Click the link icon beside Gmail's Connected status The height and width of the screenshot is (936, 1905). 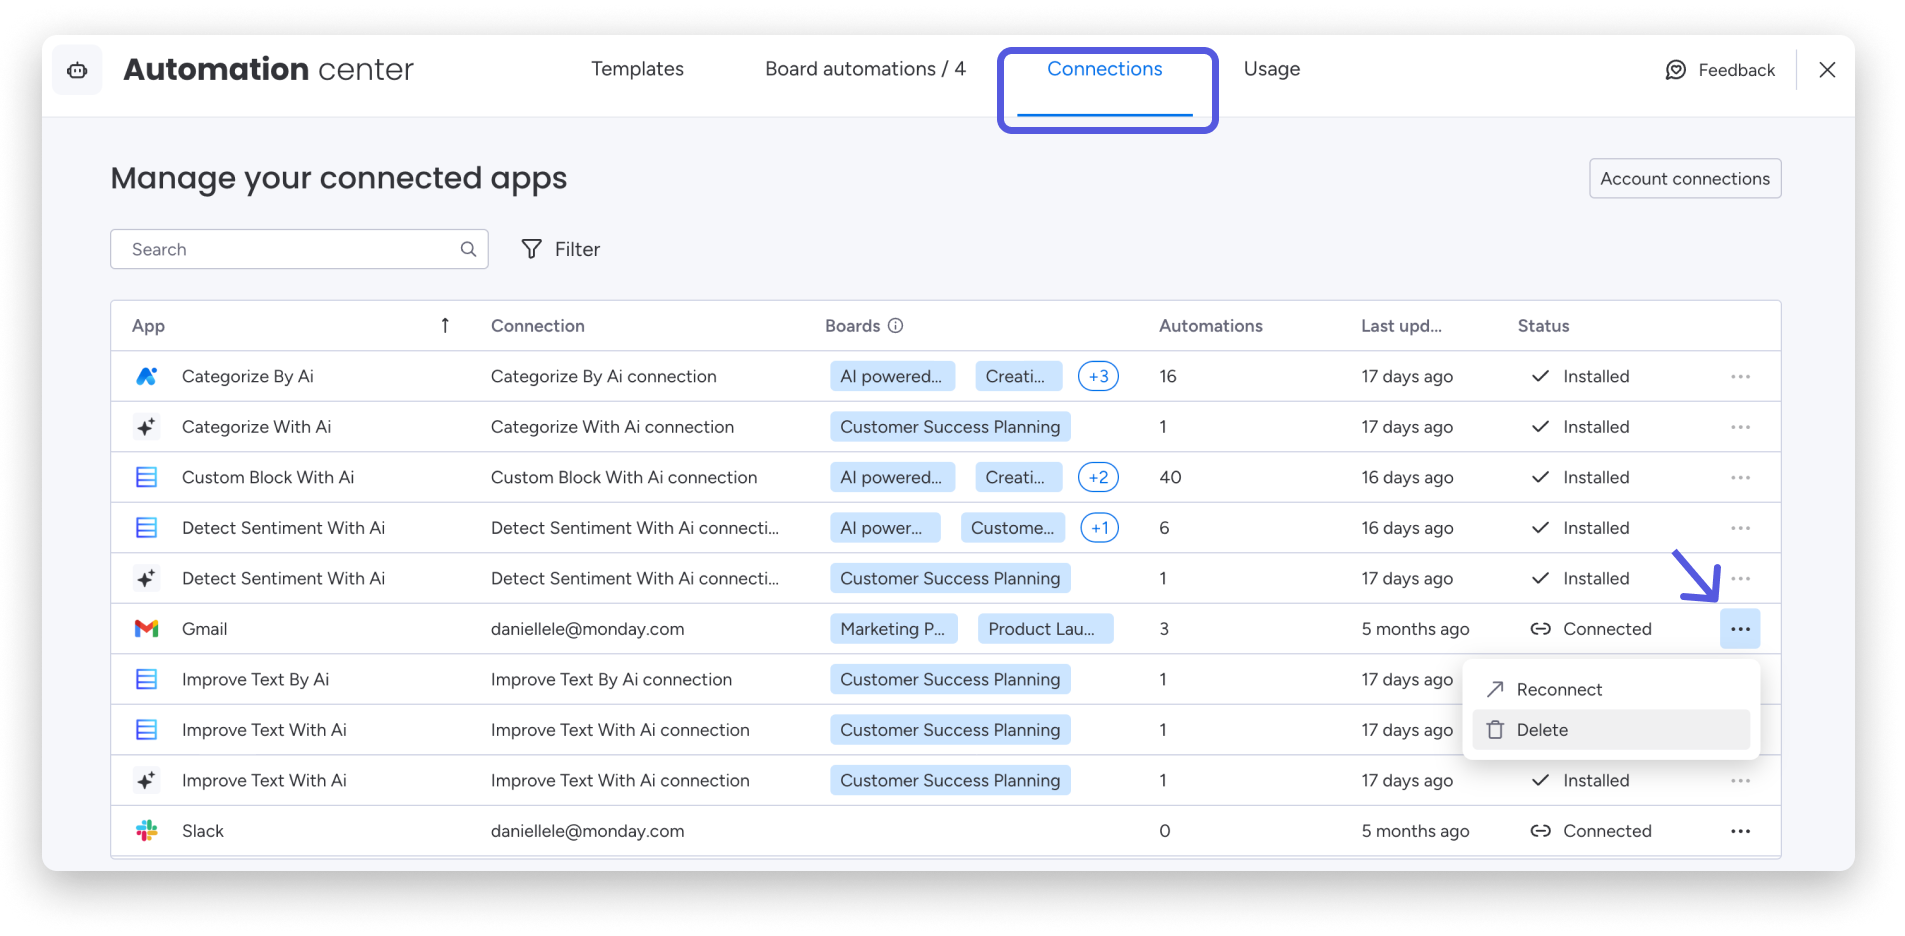(x=1540, y=628)
